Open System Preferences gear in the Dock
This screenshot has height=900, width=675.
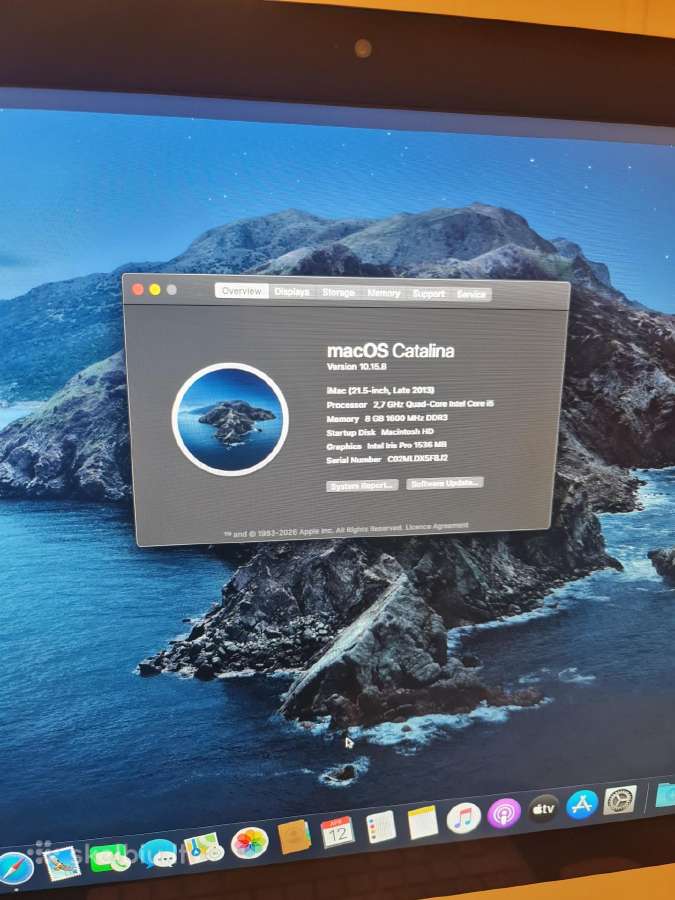point(620,800)
